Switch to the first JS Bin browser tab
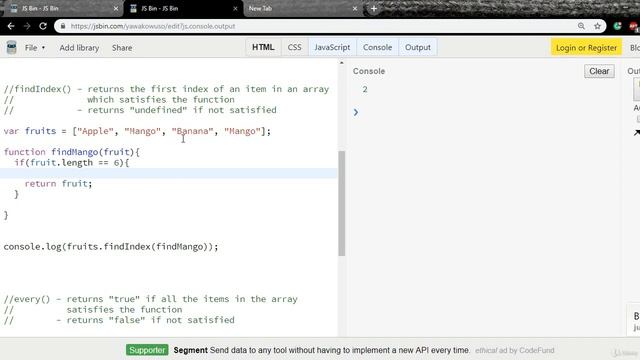The width and height of the screenshot is (640, 360). click(61, 9)
